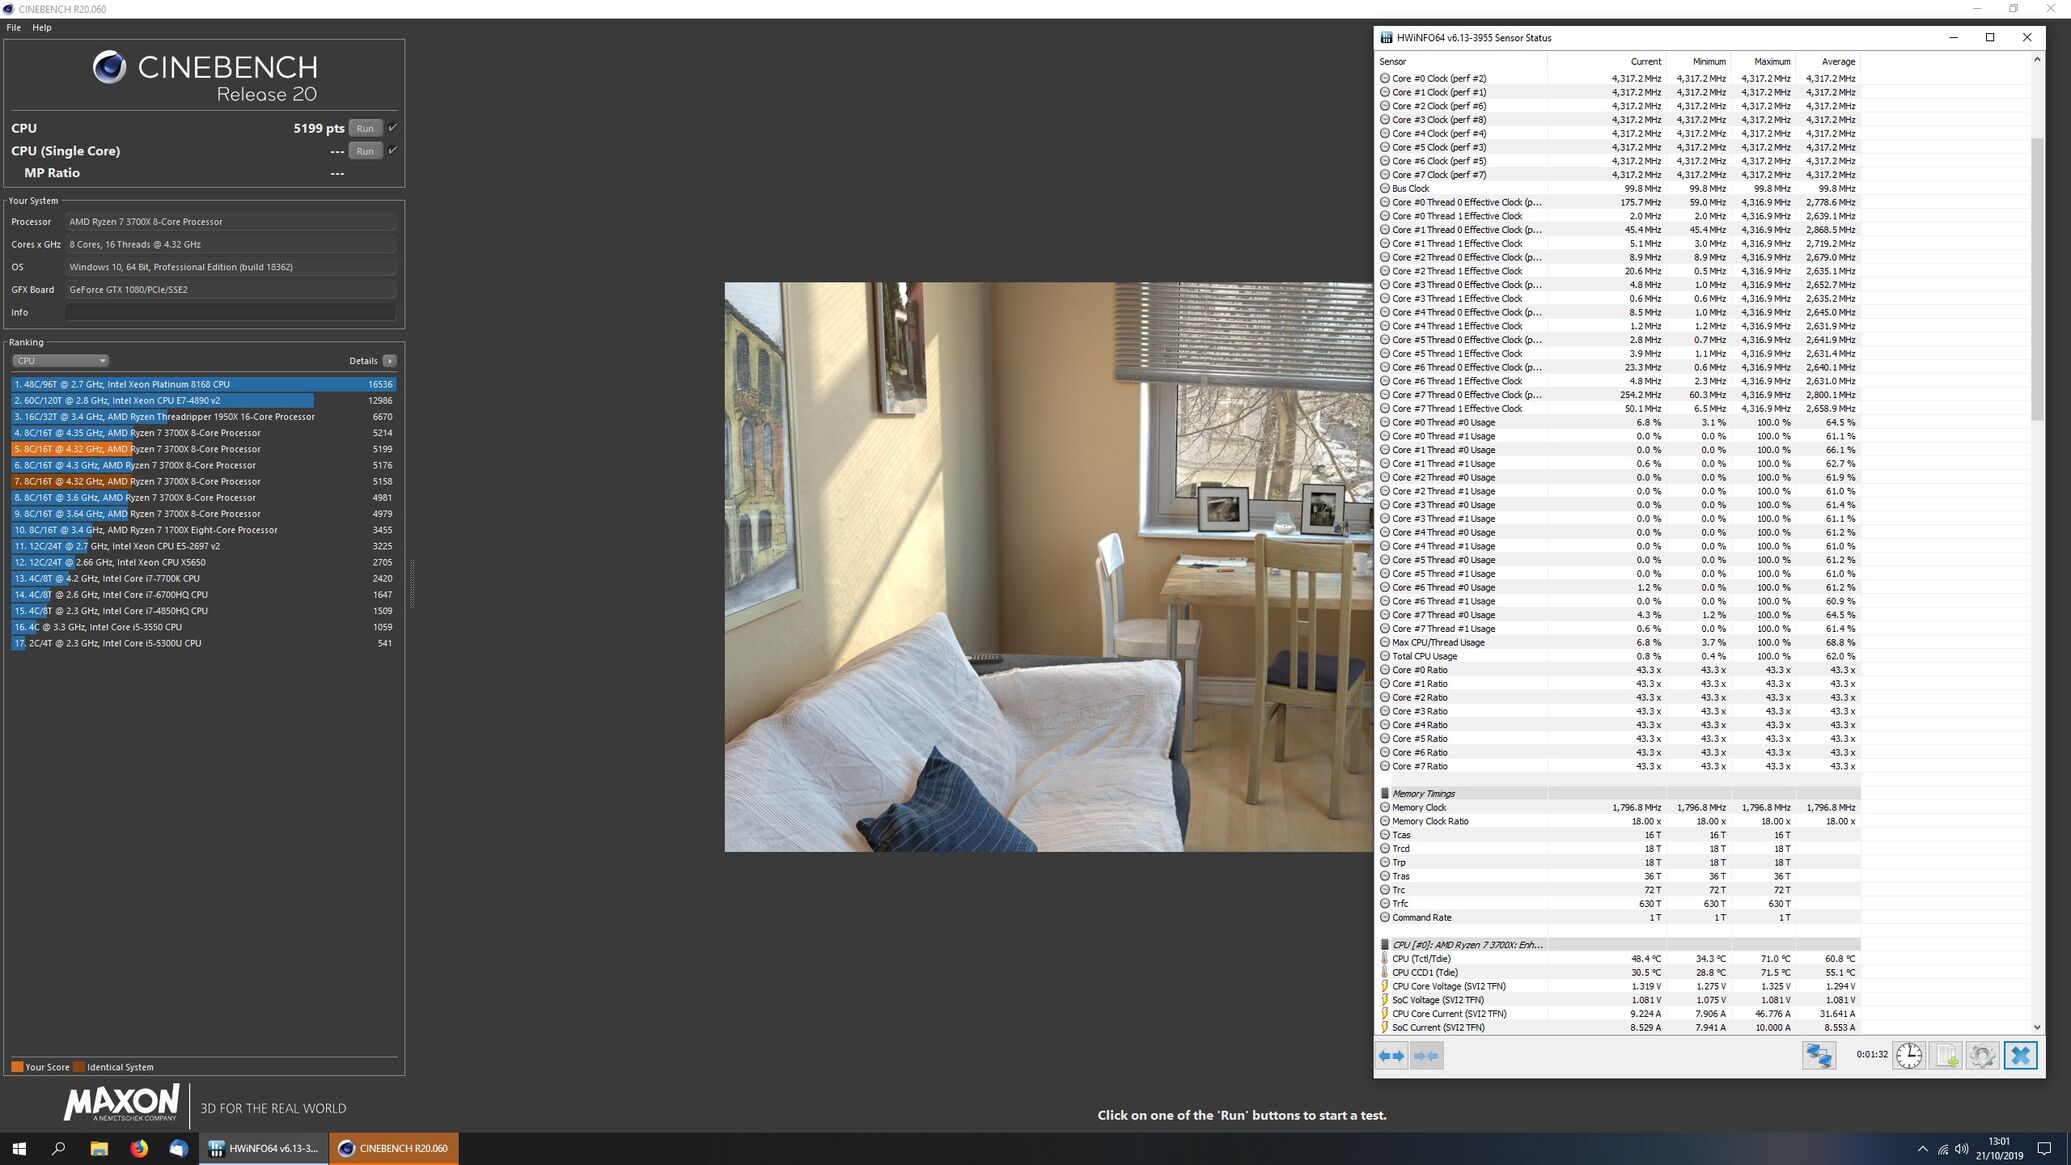Image resolution: width=2071 pixels, height=1165 pixels.
Task: Select CPU CCD1 (Tdie) row
Action: pos(1618,973)
